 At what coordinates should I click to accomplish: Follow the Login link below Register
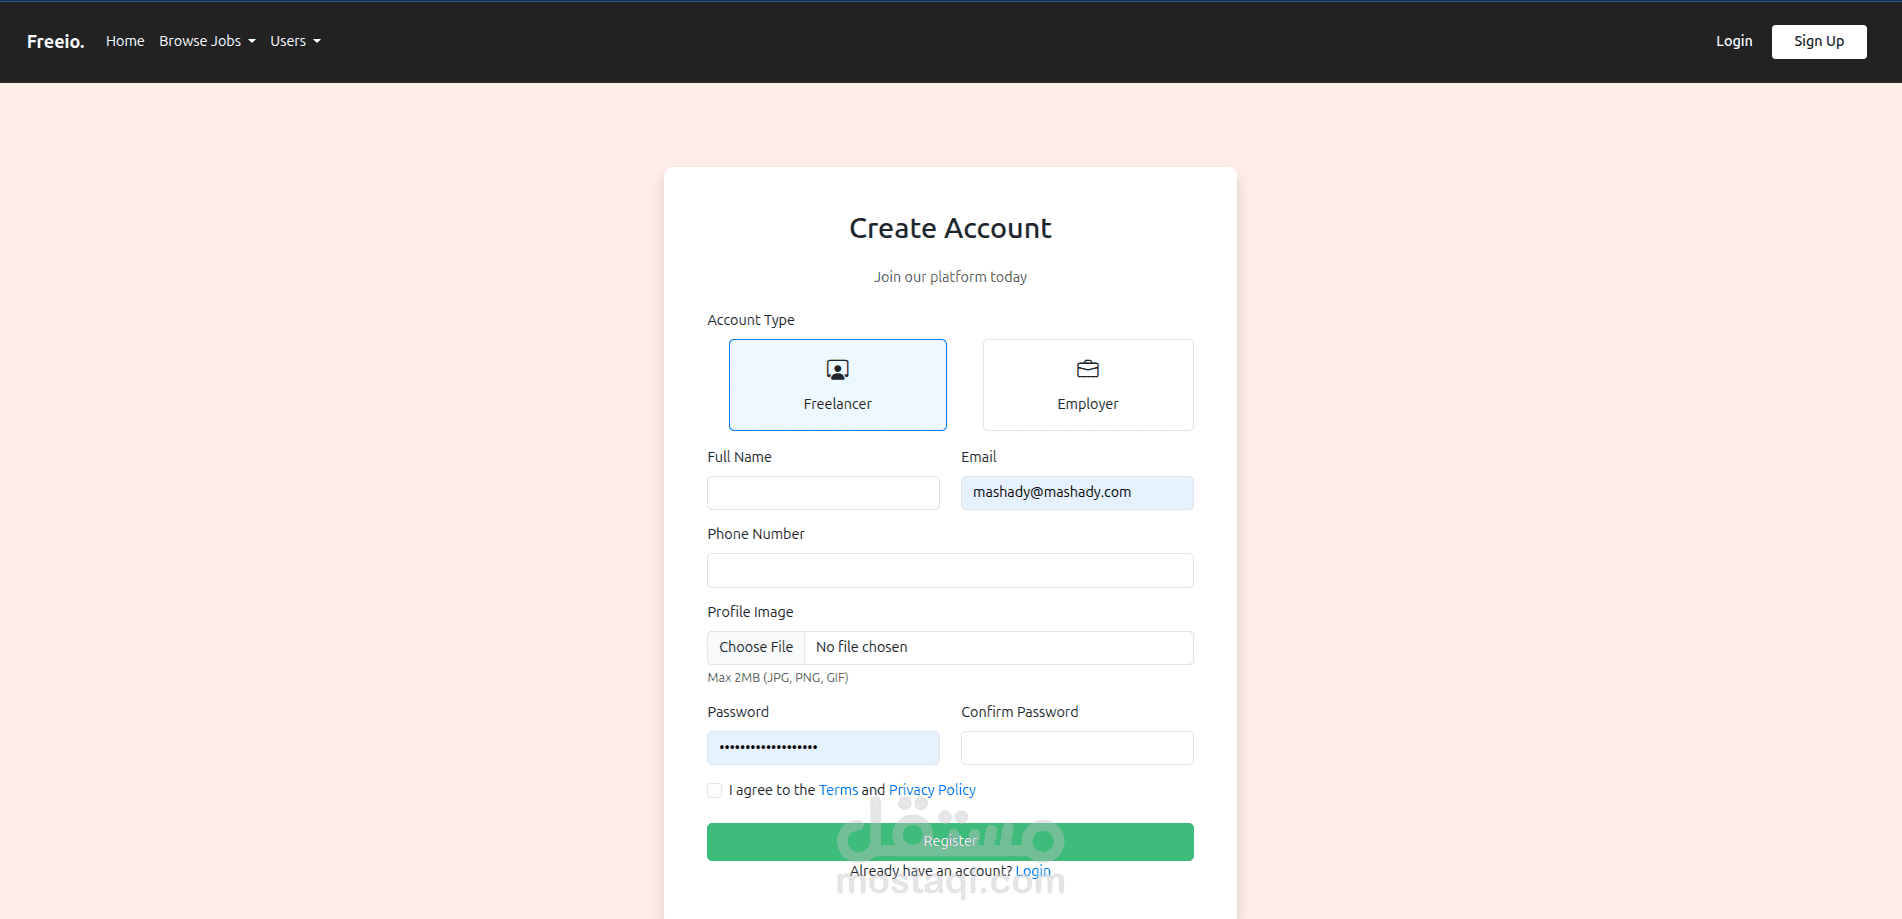click(x=1033, y=871)
